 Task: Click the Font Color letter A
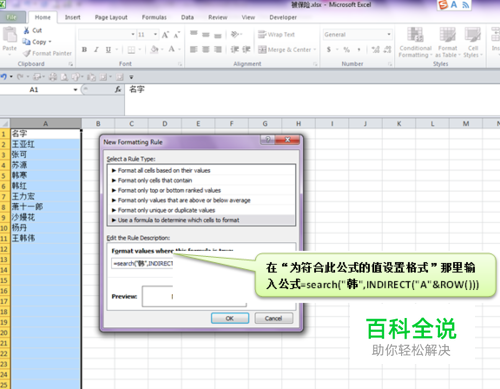tap(172, 49)
